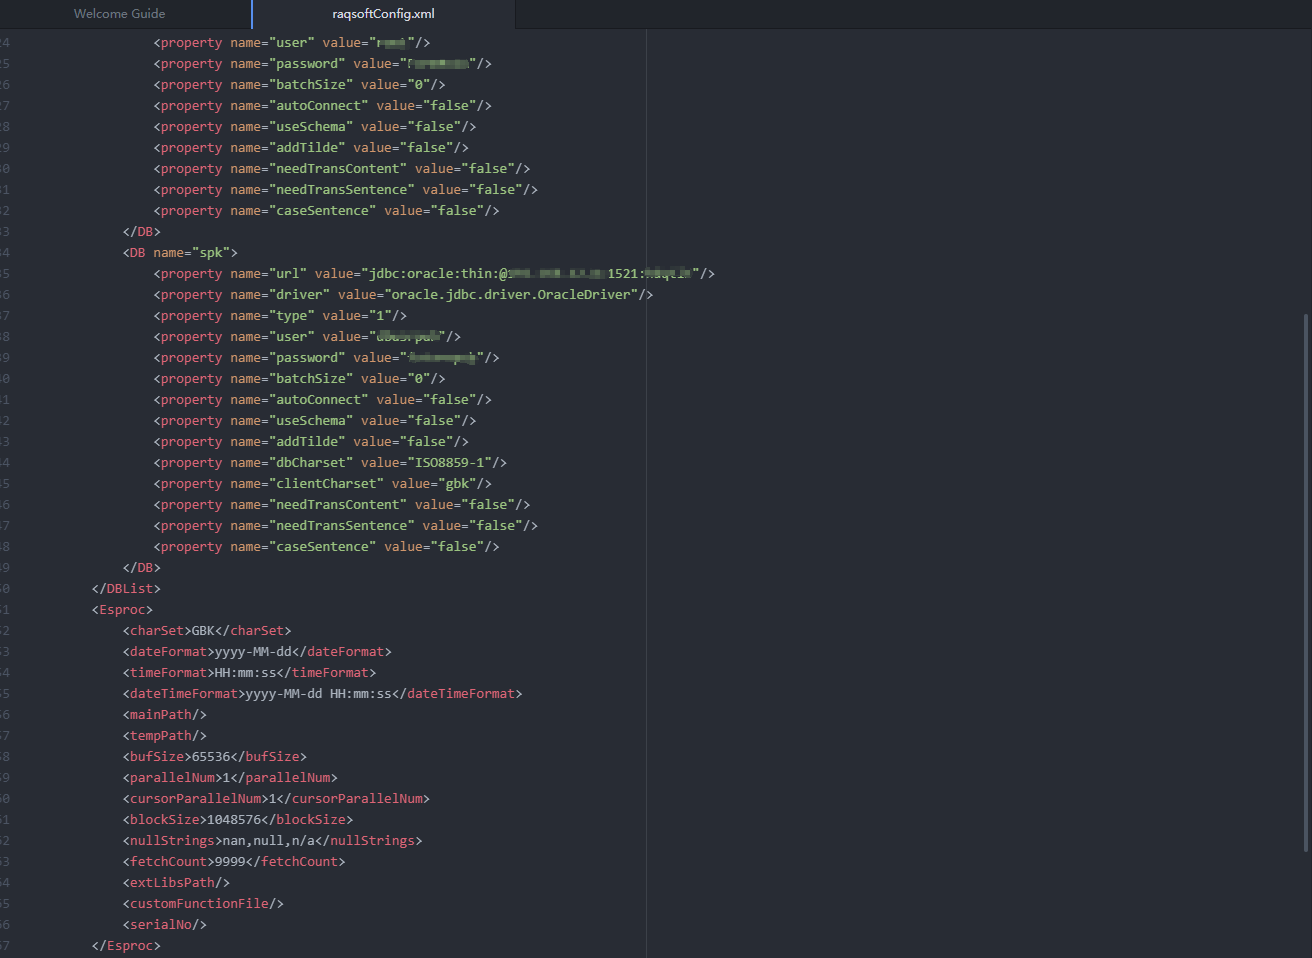Click the empty tempPath tag

[165, 736]
